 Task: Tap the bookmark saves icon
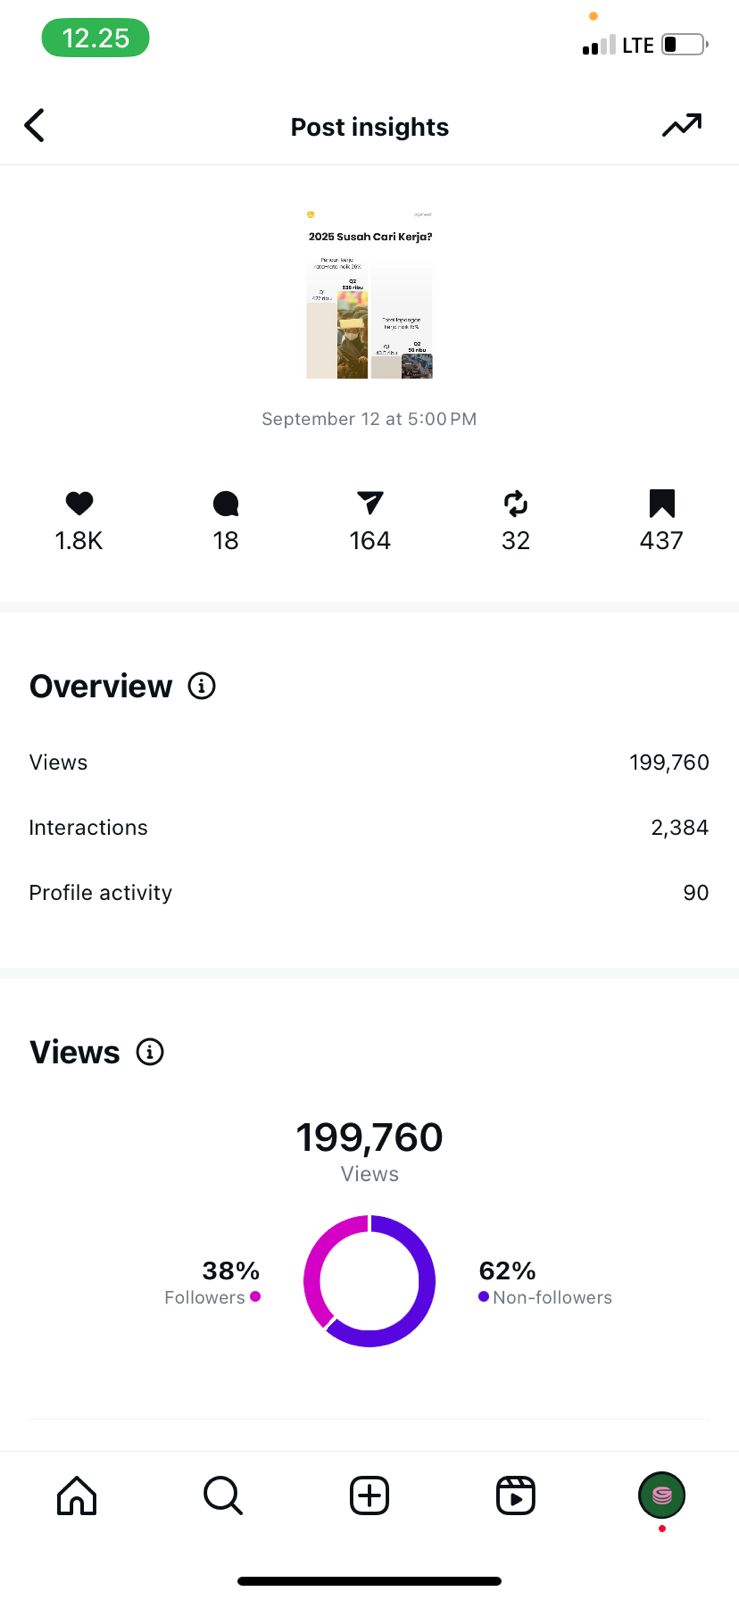coord(661,503)
